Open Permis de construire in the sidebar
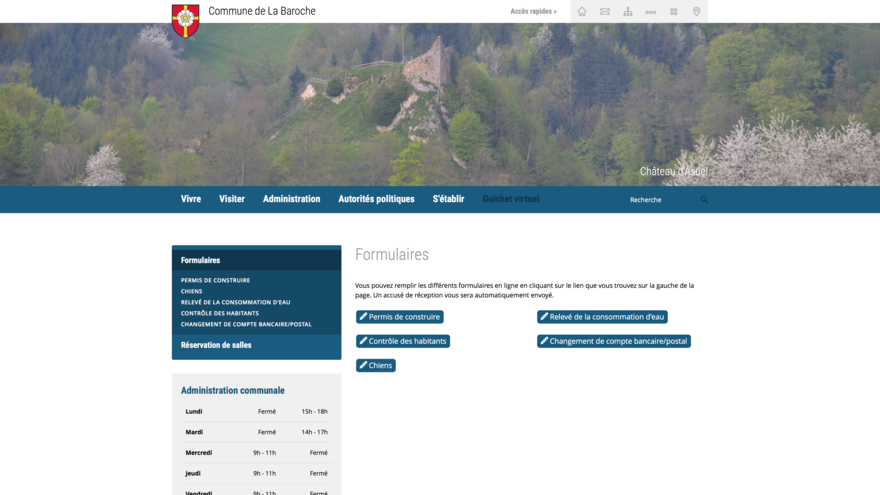 pos(216,280)
